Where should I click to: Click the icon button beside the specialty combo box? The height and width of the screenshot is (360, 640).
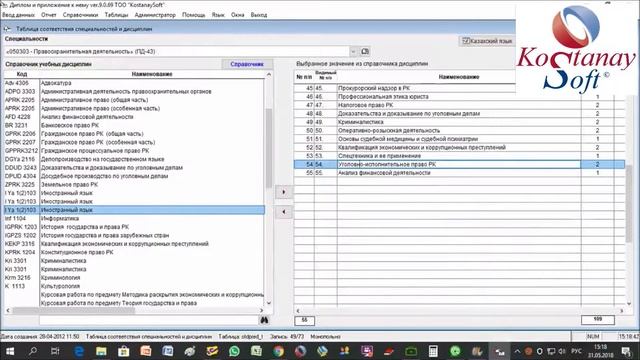(x=365, y=51)
